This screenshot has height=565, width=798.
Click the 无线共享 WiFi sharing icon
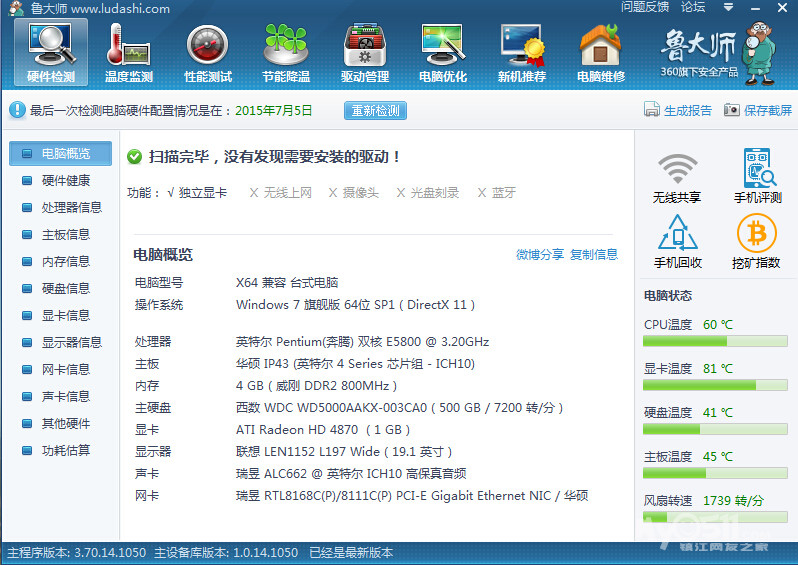(x=677, y=177)
